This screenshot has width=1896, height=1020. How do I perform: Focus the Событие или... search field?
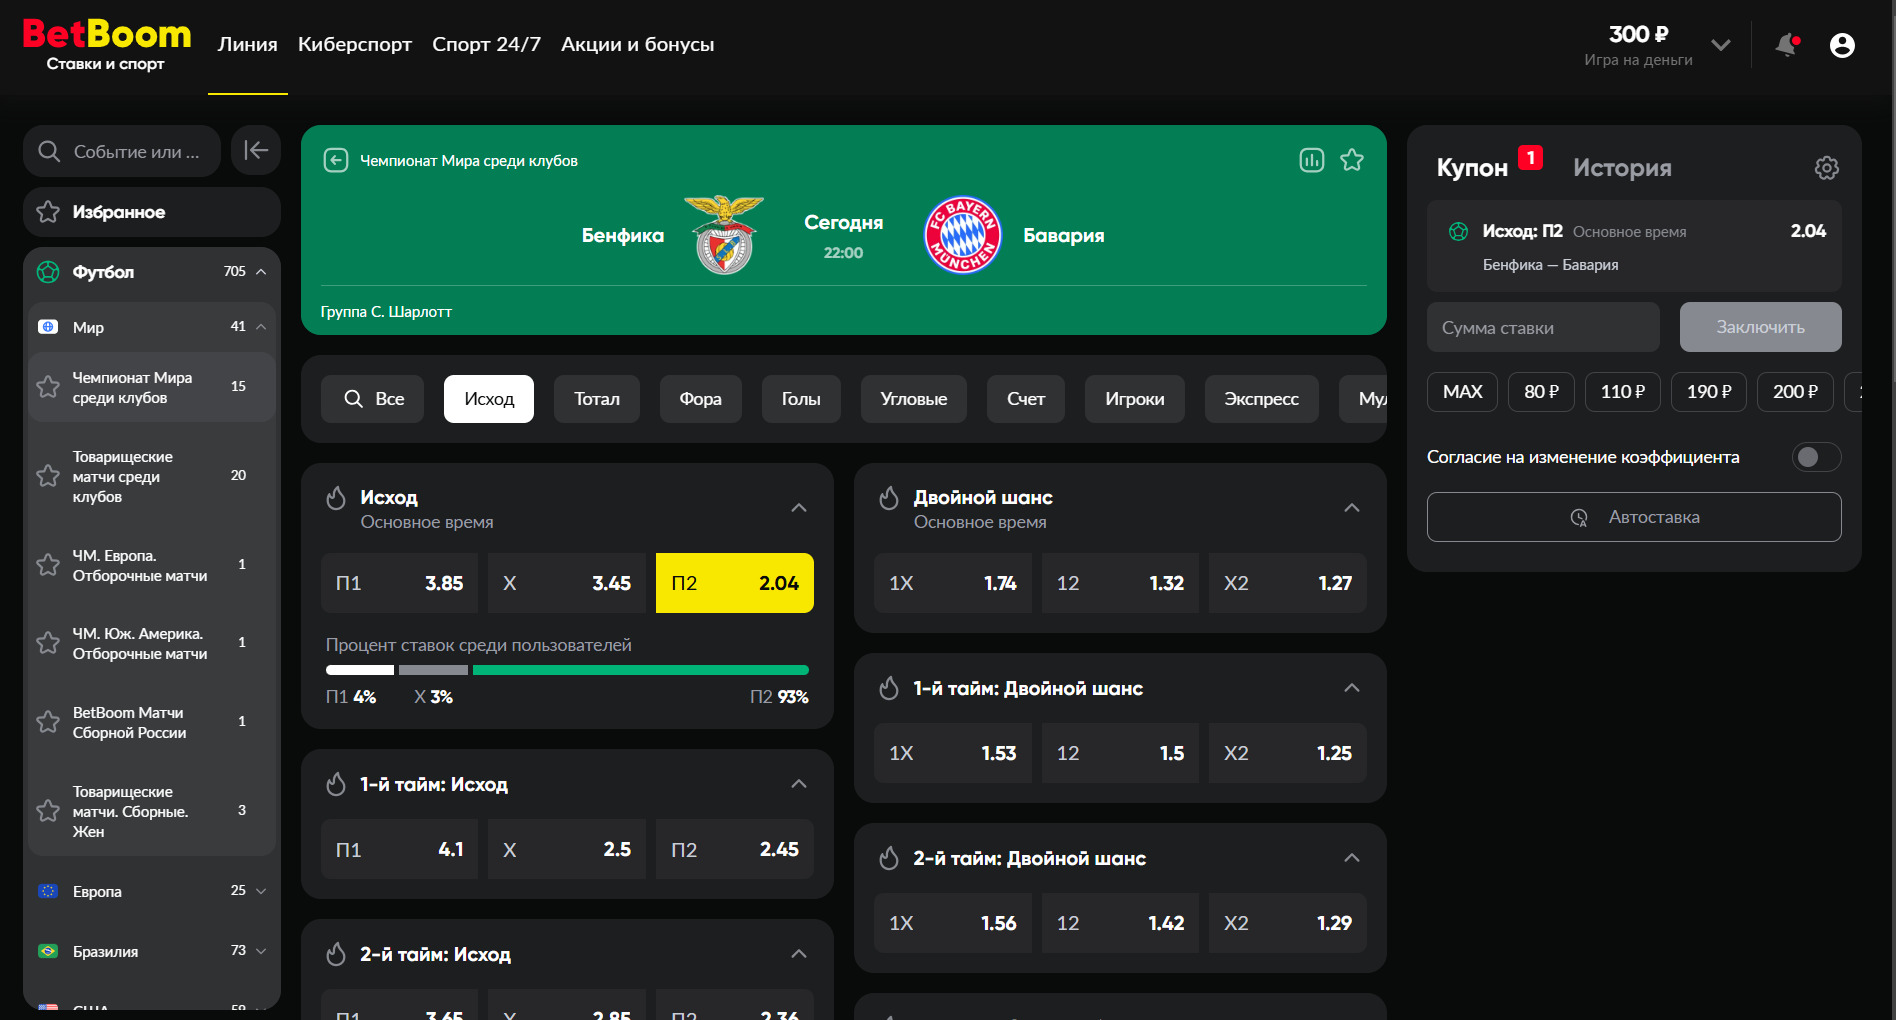(x=122, y=151)
